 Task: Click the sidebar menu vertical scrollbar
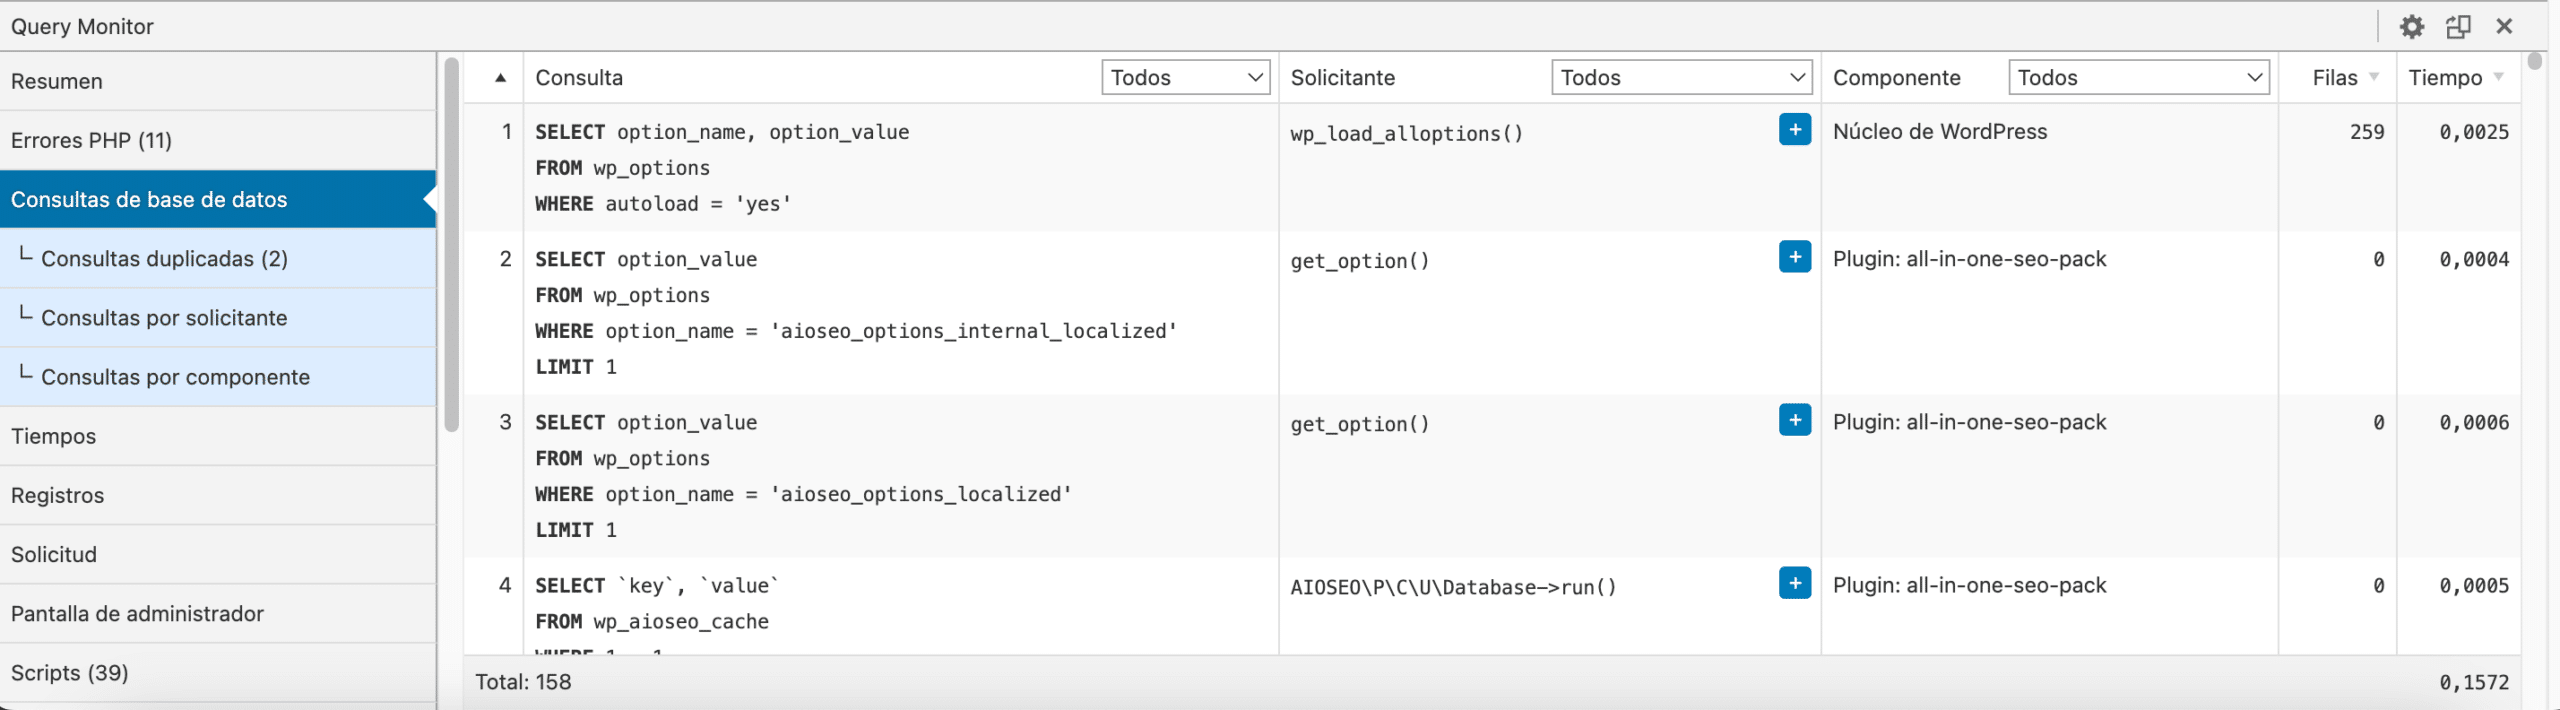pos(451,245)
